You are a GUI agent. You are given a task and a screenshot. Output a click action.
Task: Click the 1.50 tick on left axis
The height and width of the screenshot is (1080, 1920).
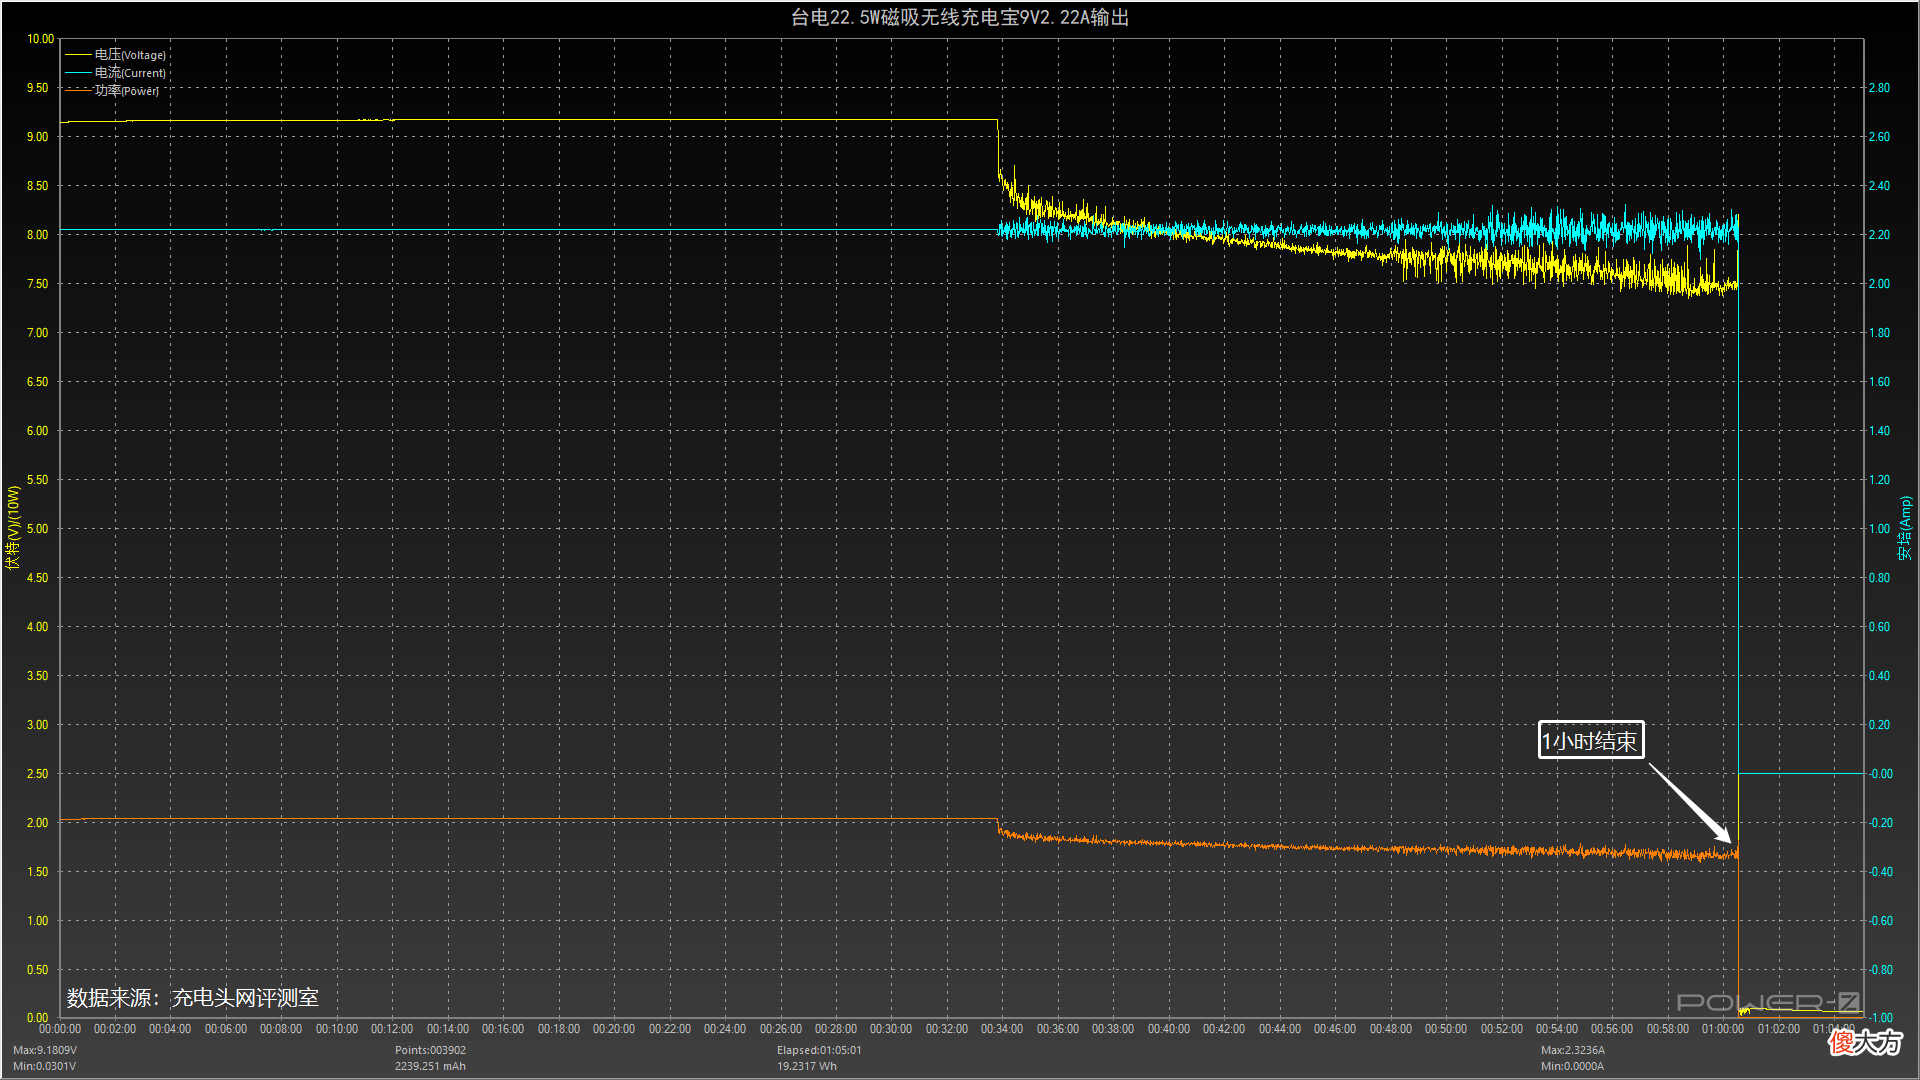pyautogui.click(x=38, y=872)
